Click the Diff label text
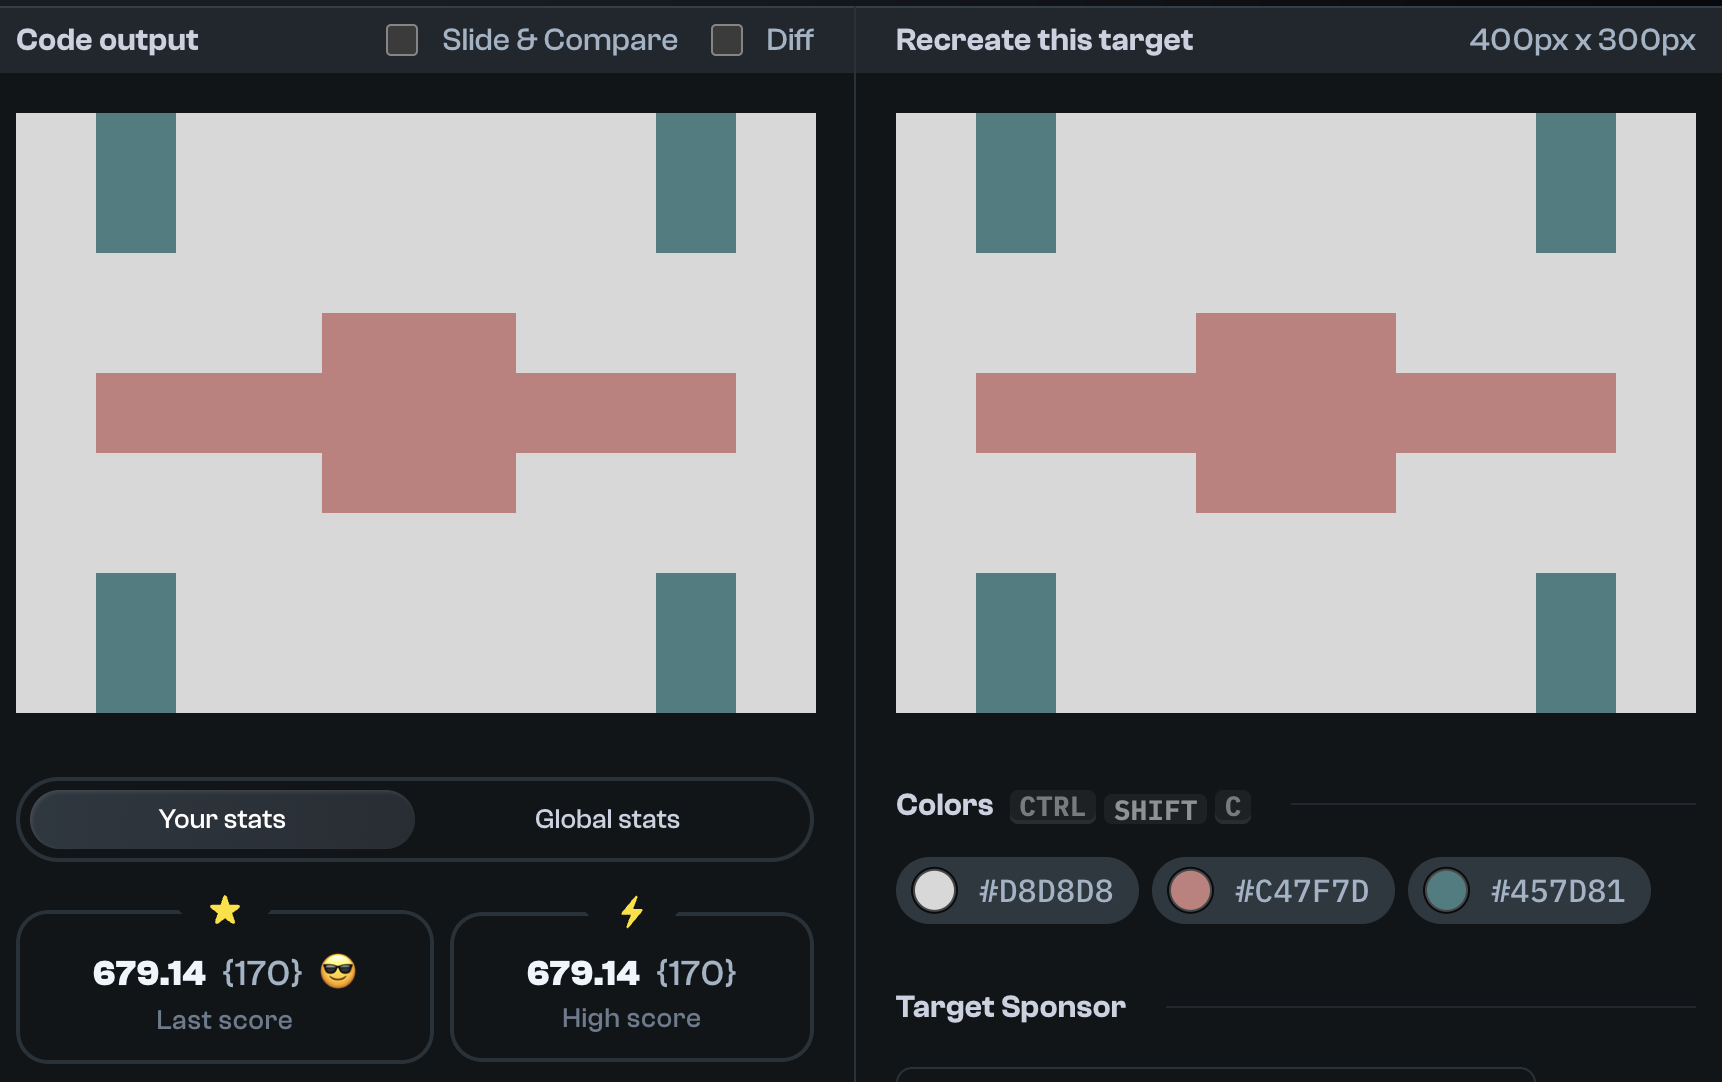Viewport: 1722px width, 1082px height. coord(790,40)
